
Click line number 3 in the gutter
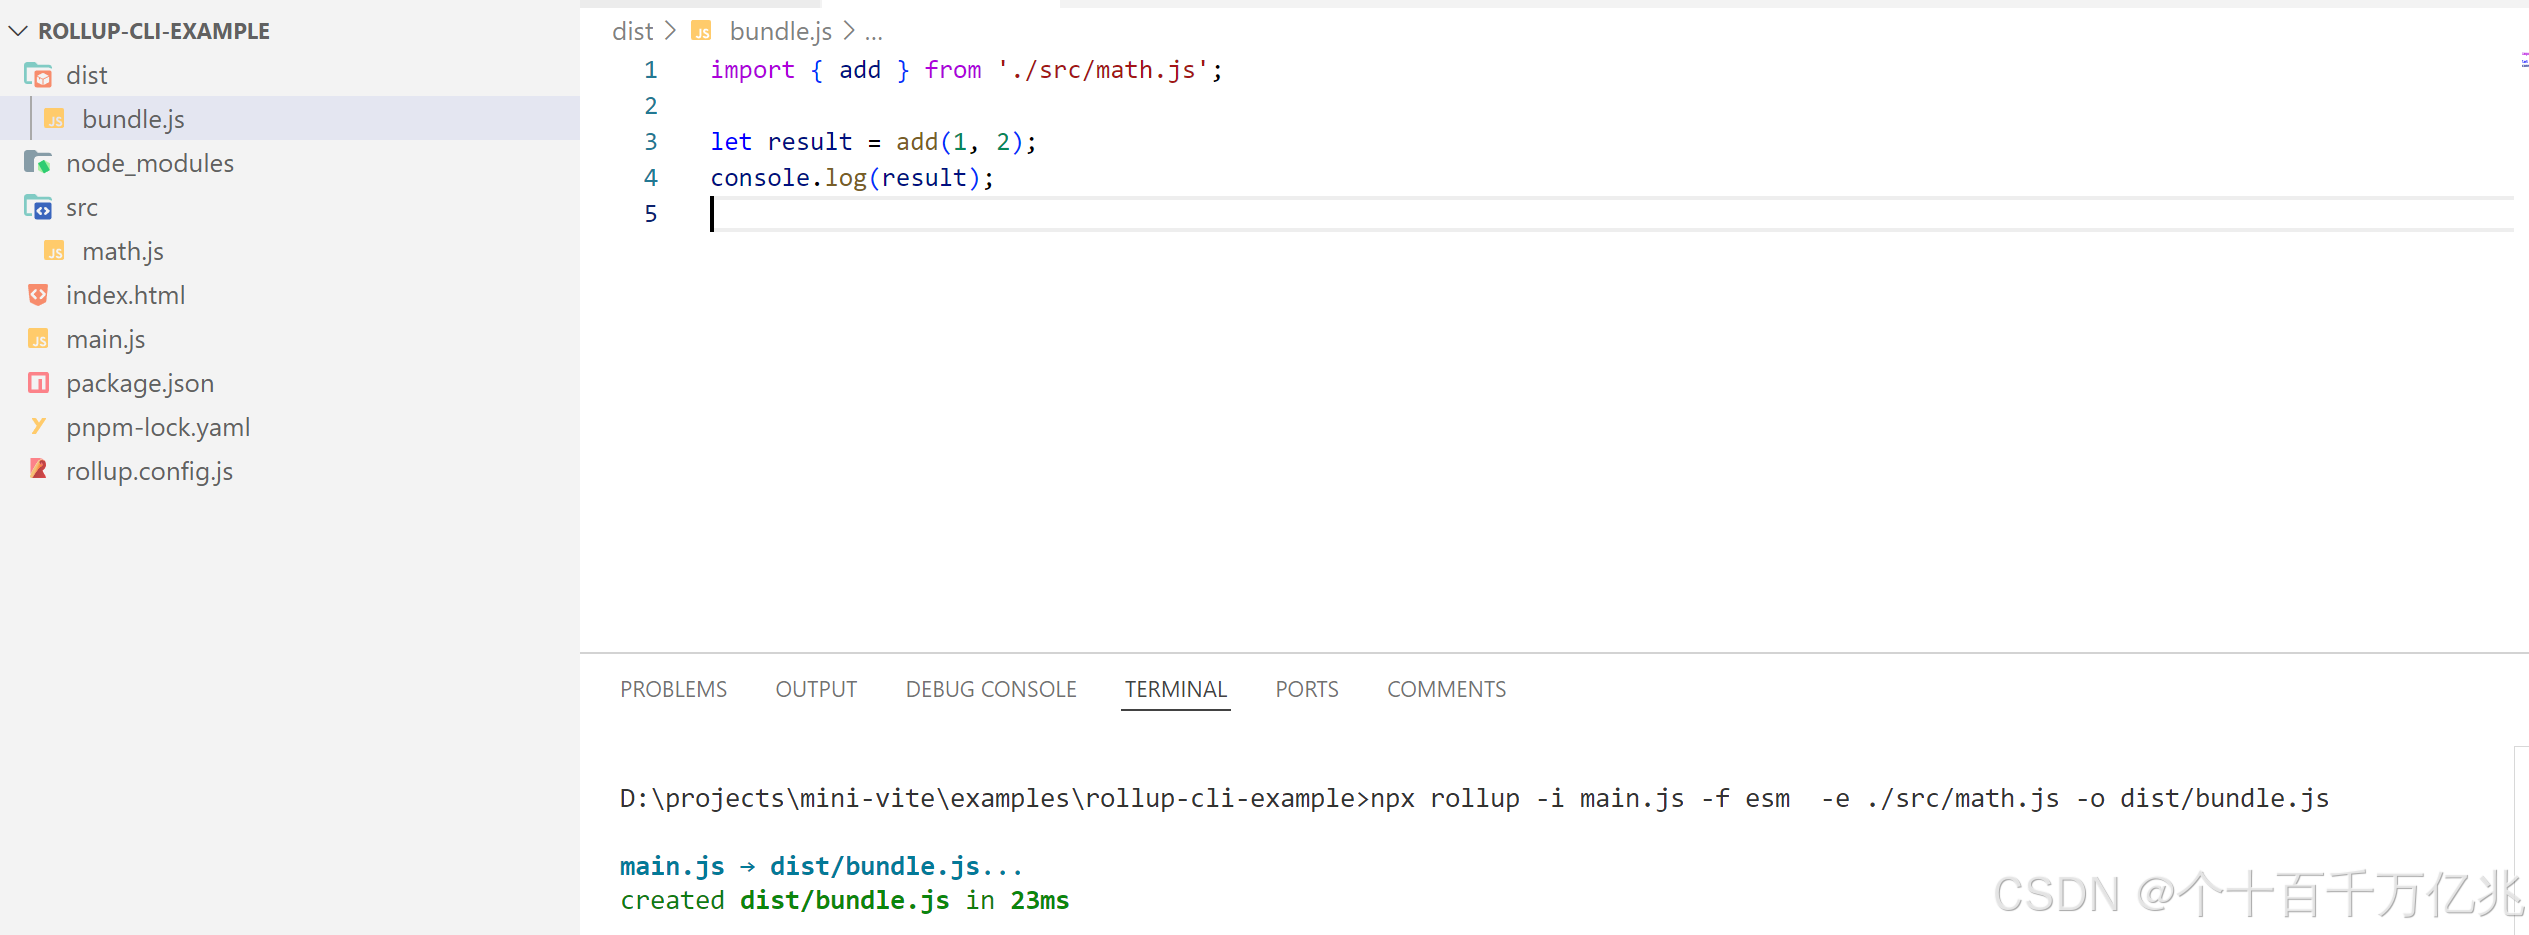(651, 142)
